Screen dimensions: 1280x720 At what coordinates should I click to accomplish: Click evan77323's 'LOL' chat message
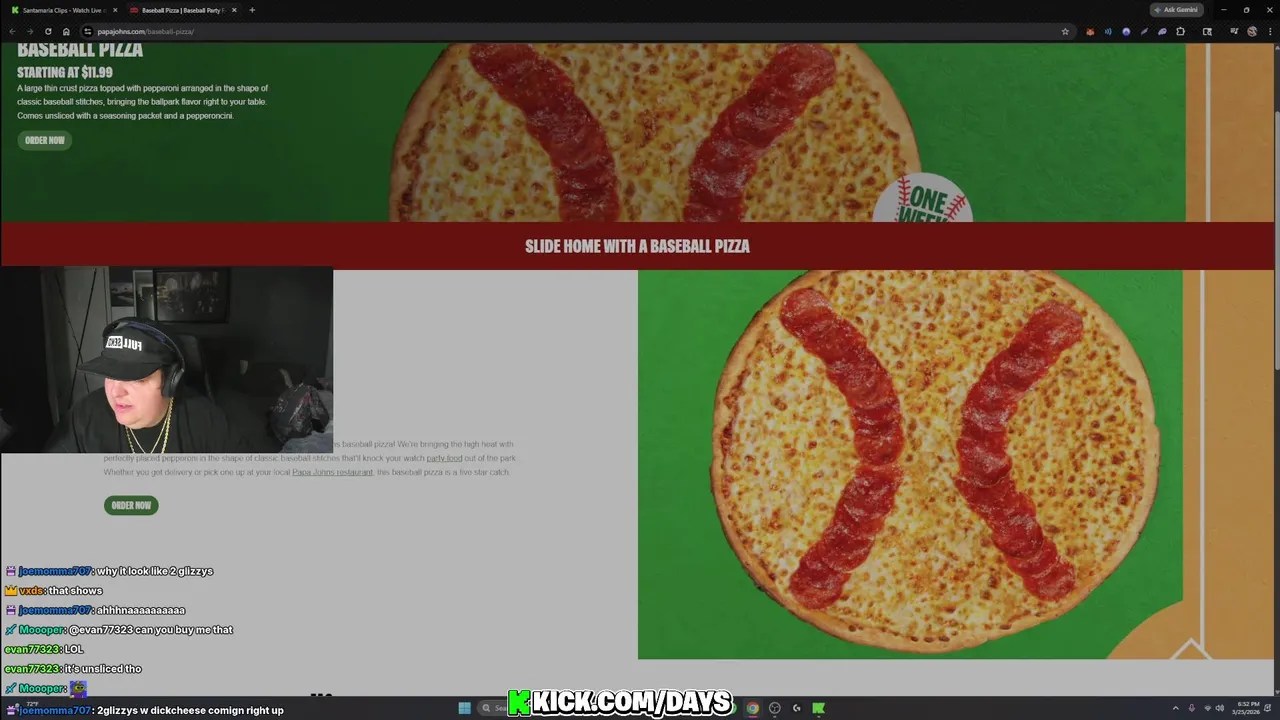[x=74, y=649]
